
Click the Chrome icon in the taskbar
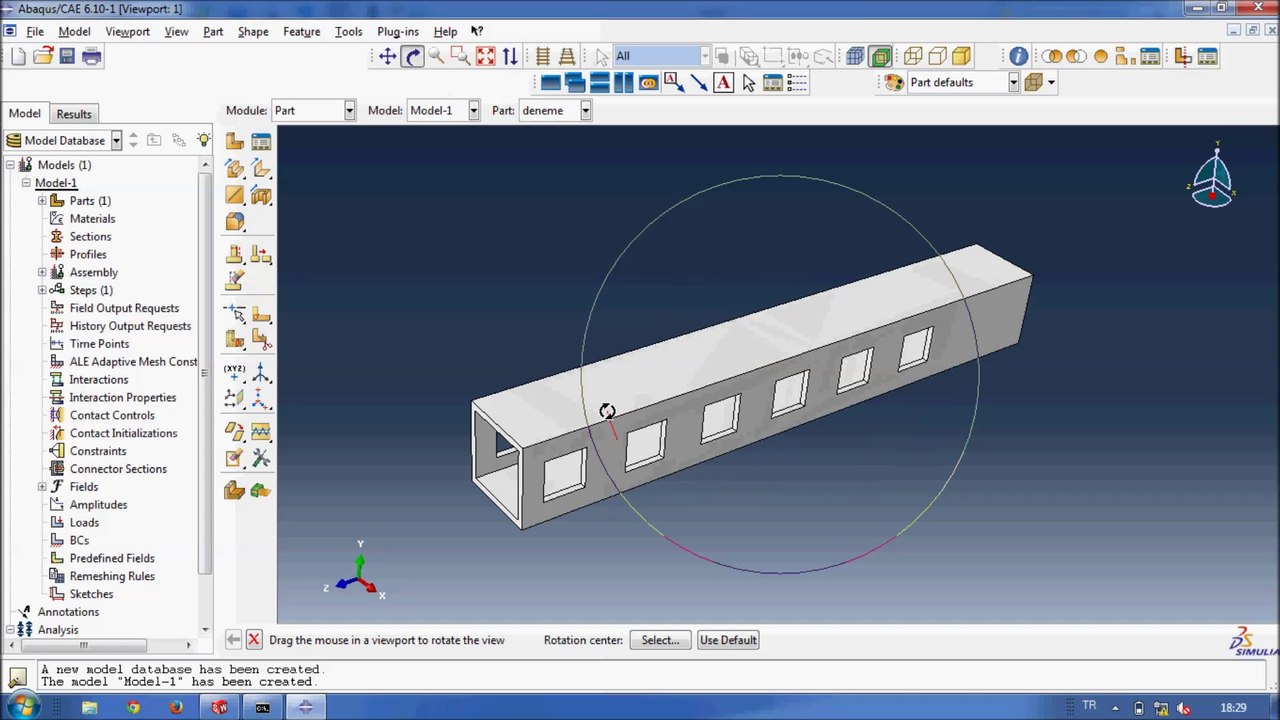pos(133,708)
